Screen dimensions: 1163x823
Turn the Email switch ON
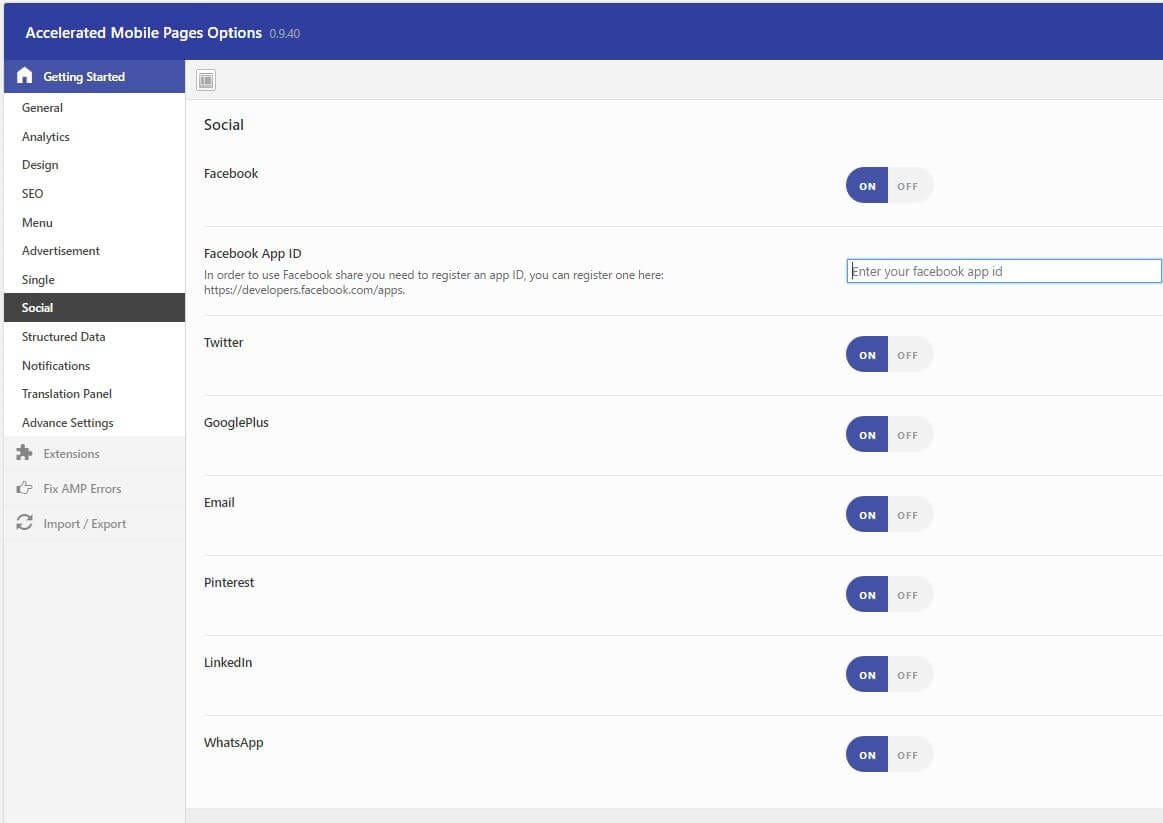[x=867, y=515]
